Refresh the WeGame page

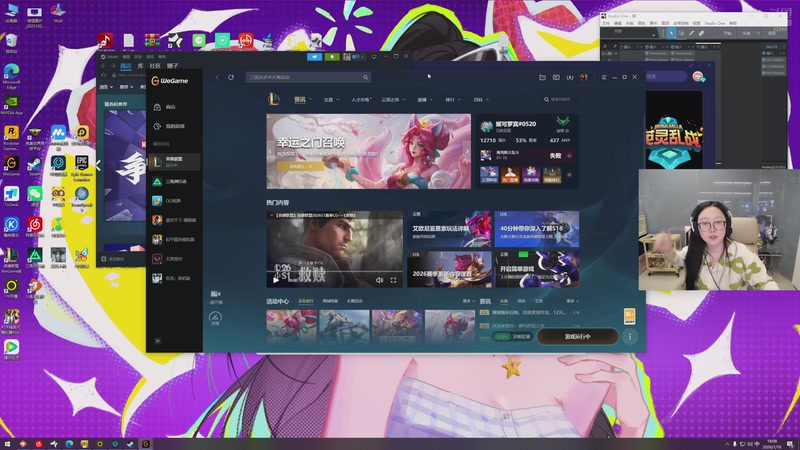pos(231,77)
